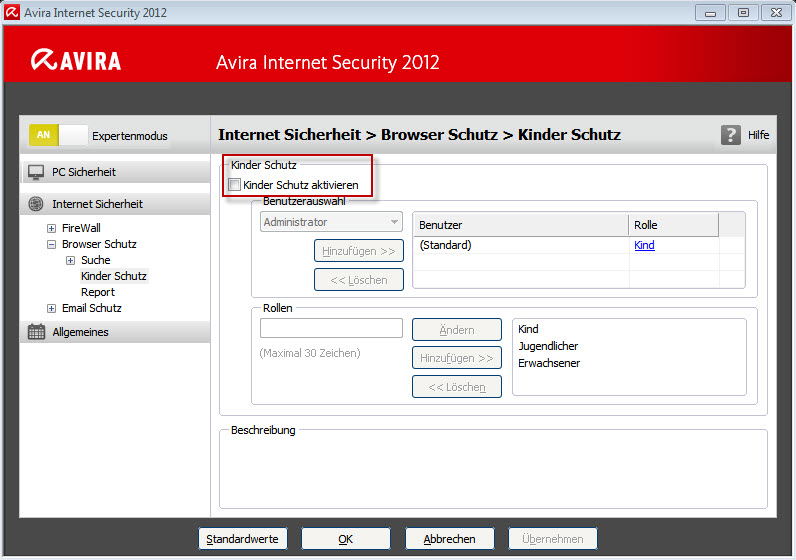Select the Email Schutz tree label
The image size is (796, 560).
[91, 308]
